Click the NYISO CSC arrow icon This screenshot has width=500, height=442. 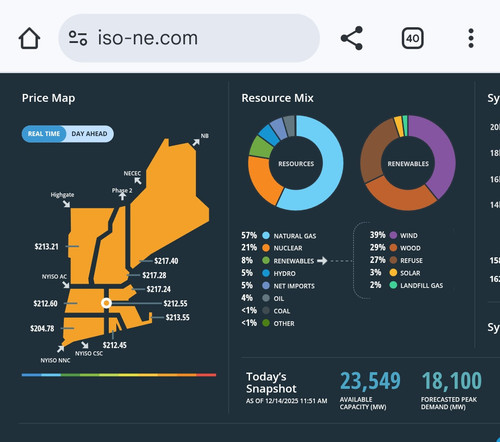pyautogui.click(x=85, y=345)
